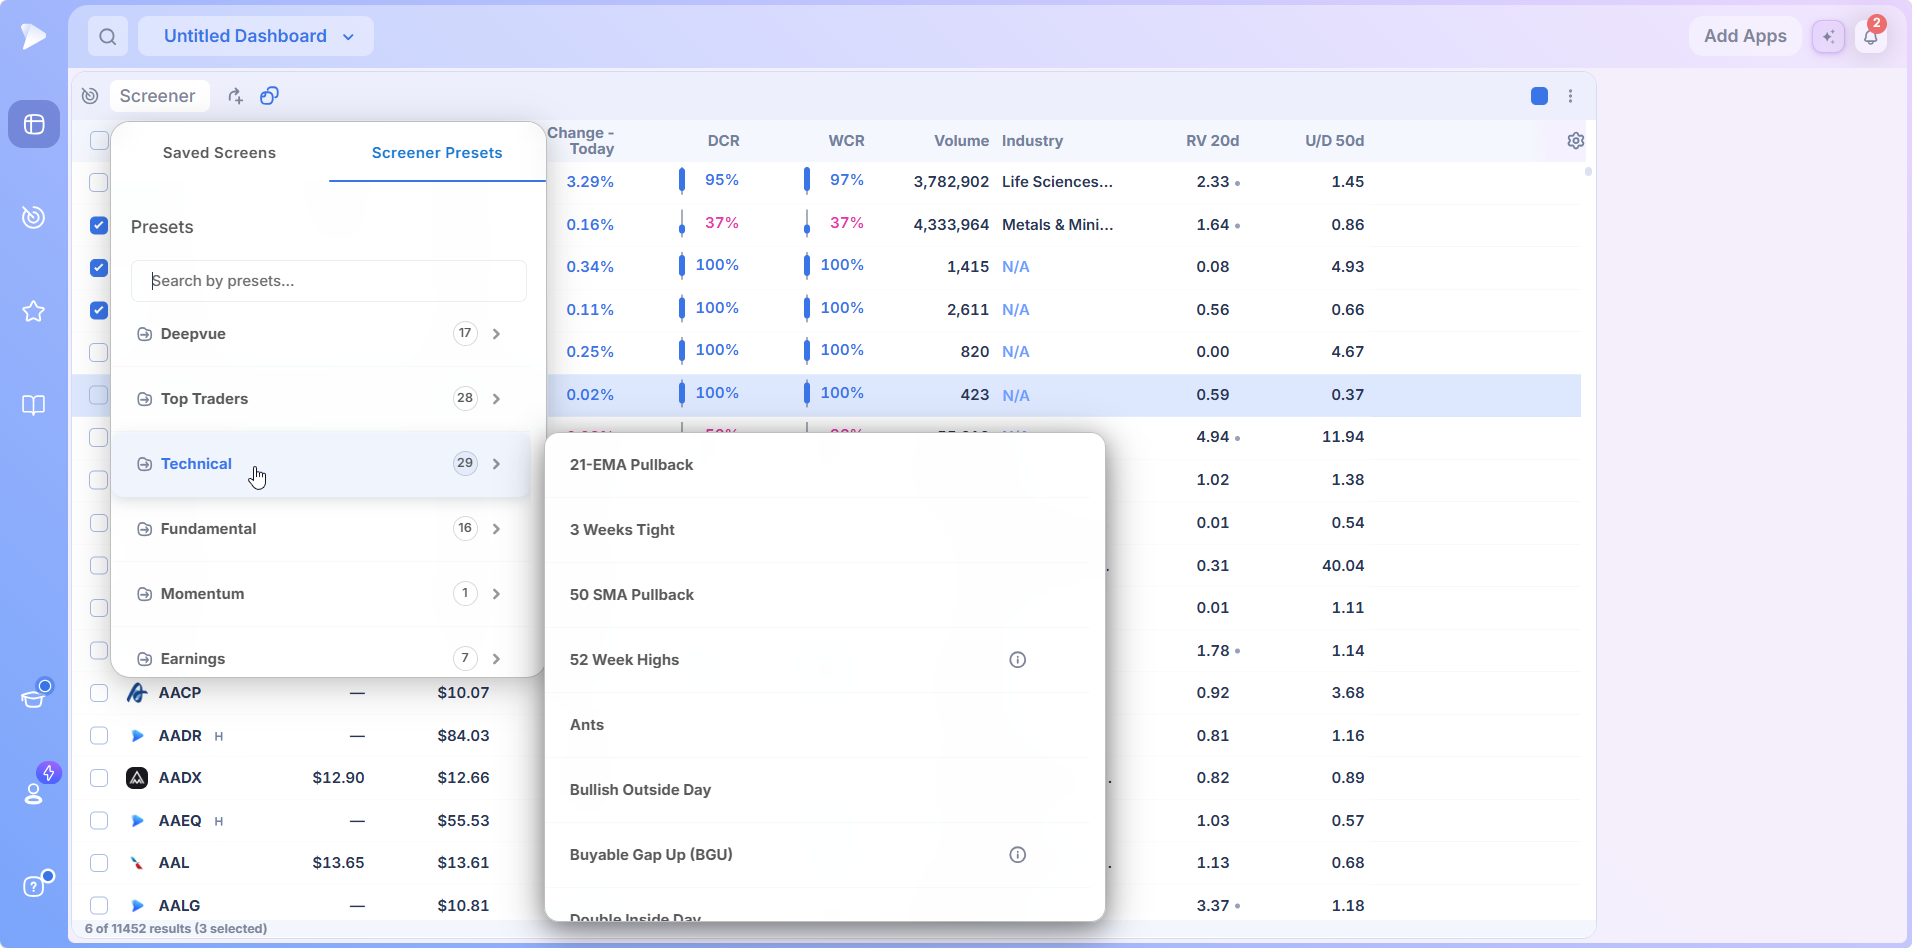
Task: Open the Untitled Dashboard dropdown
Action: tap(256, 36)
